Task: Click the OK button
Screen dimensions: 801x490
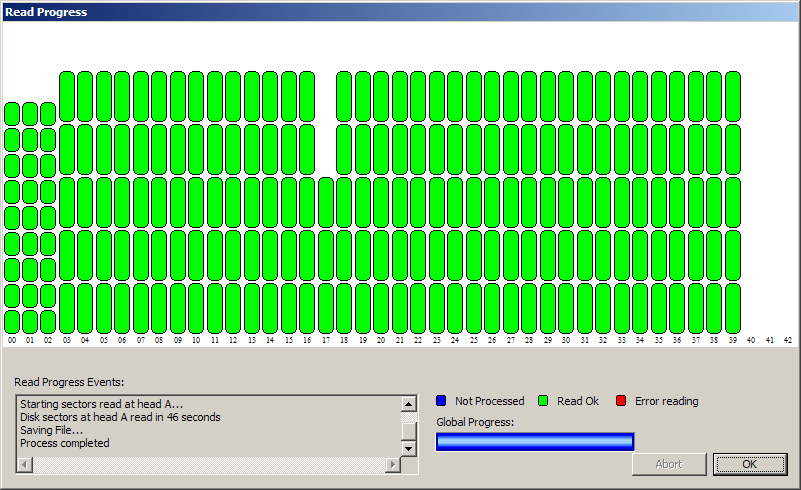Action: point(750,464)
